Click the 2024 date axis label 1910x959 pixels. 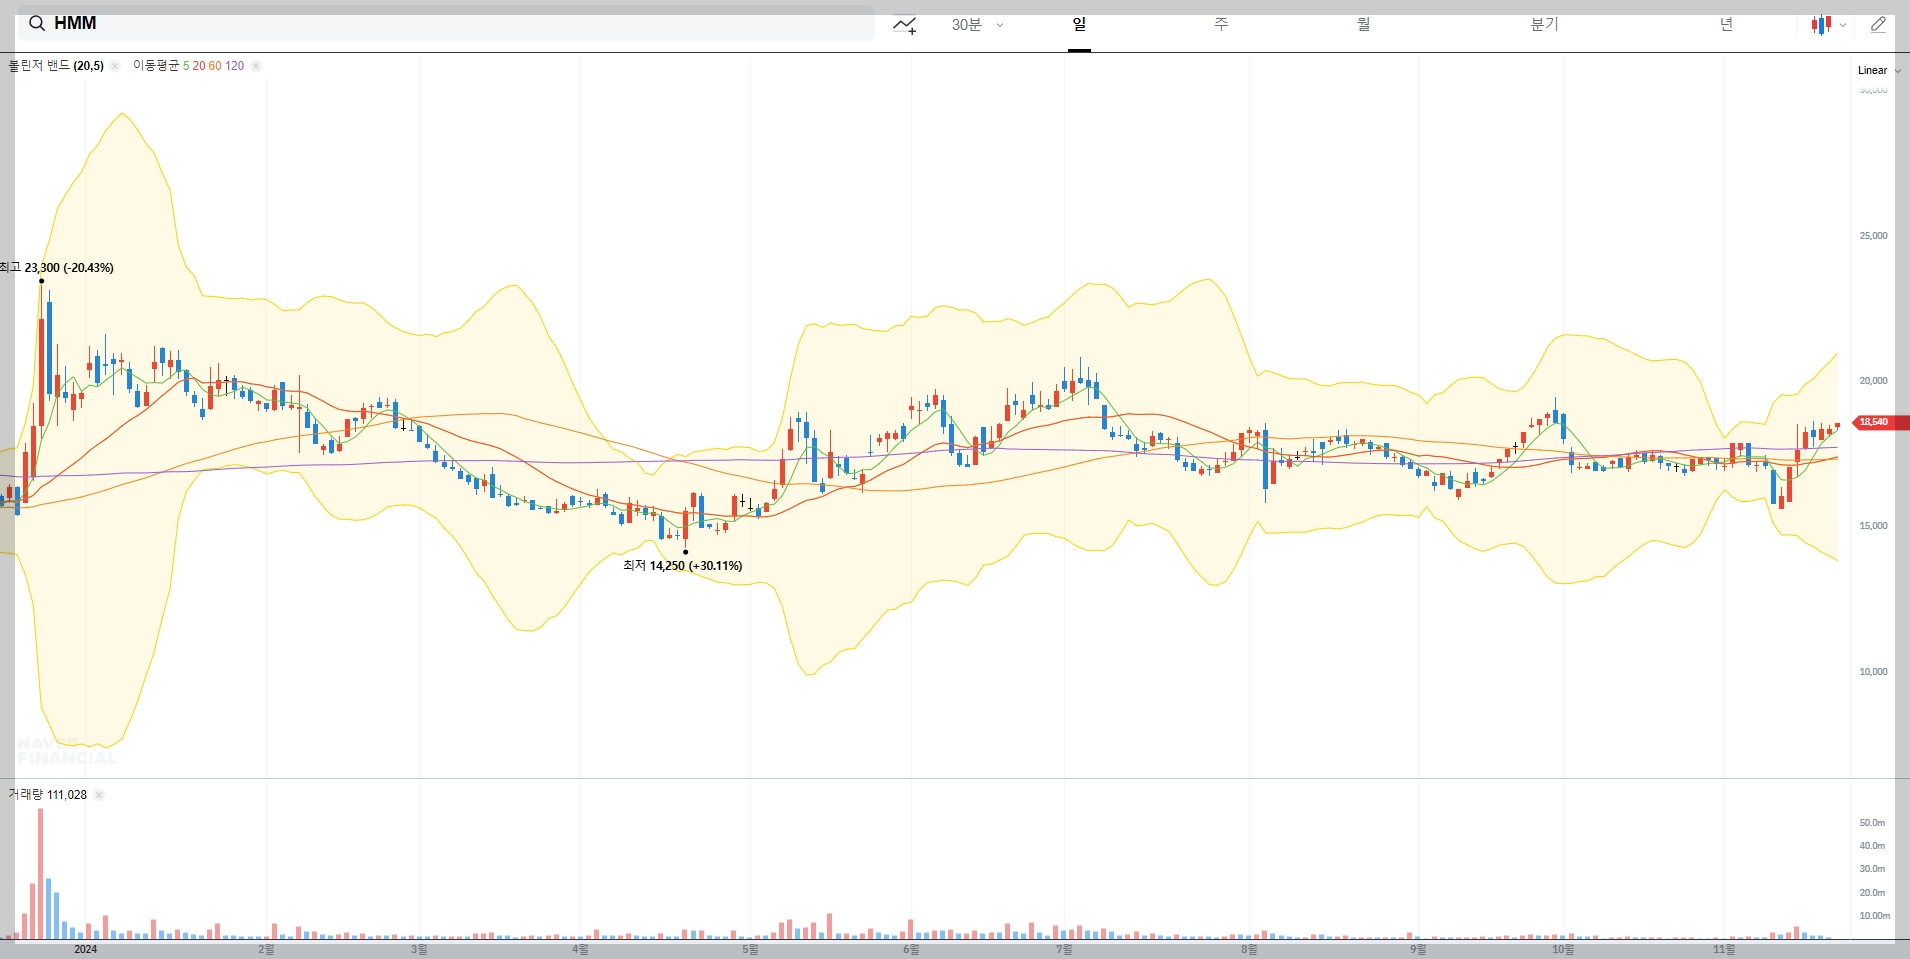point(86,949)
